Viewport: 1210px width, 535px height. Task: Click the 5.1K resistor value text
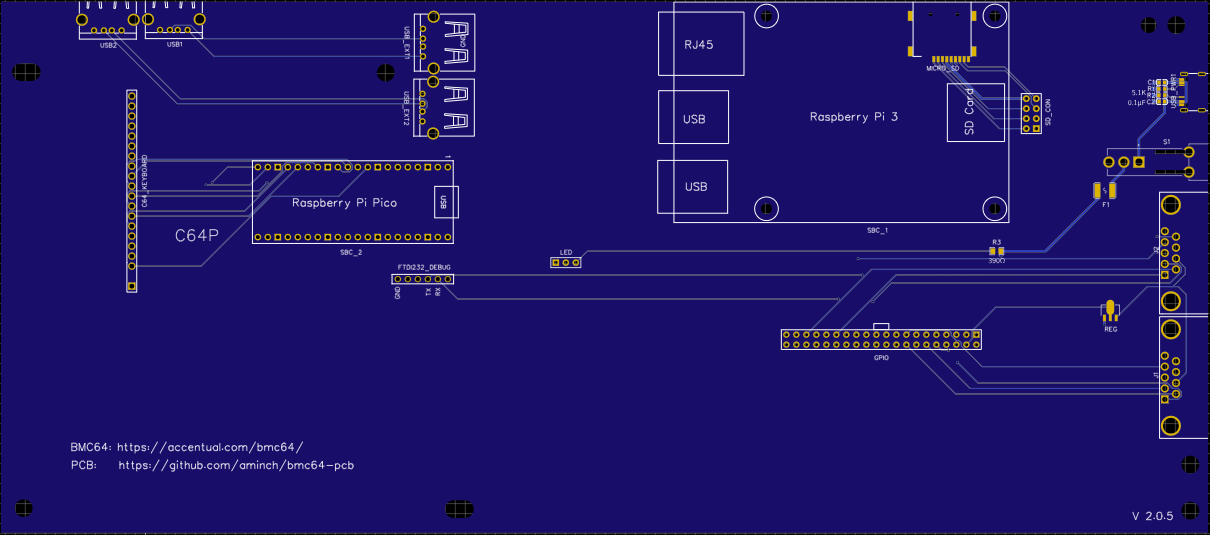[x=1138, y=94]
